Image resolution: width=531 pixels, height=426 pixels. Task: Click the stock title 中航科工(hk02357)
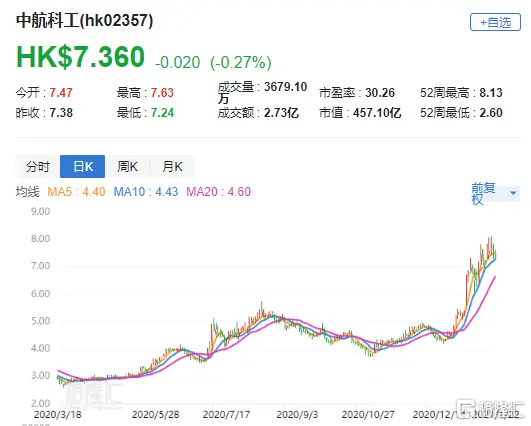[85, 21]
